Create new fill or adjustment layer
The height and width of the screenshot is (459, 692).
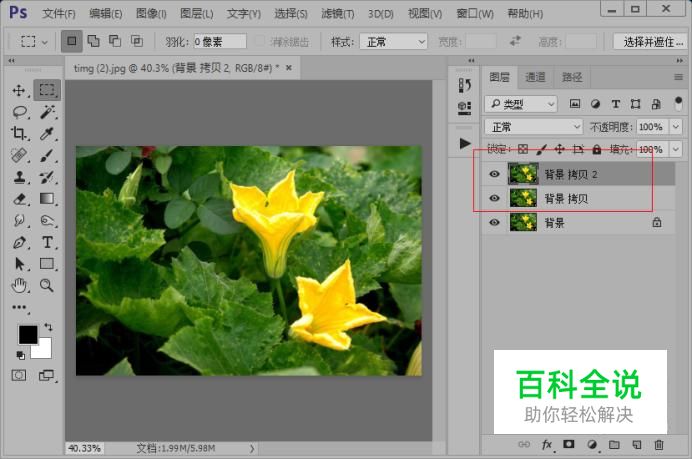click(x=592, y=444)
